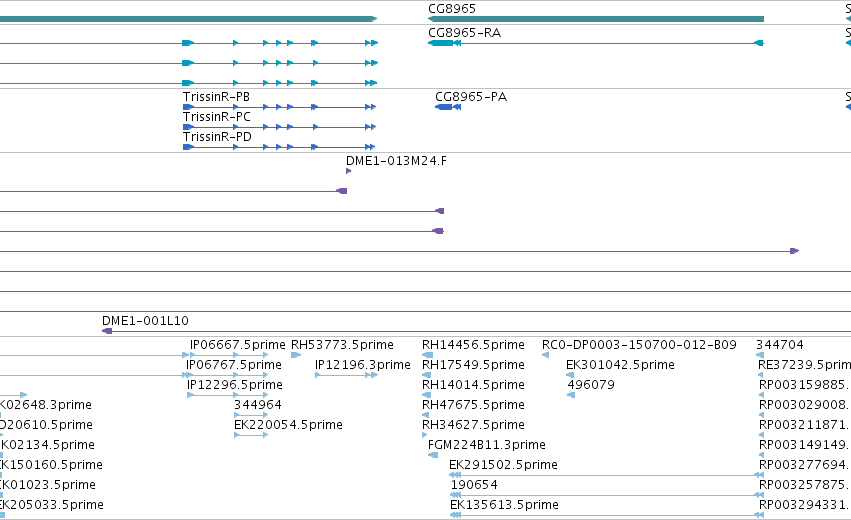Viewport: 851px width, 520px height.
Task: Click the RP003257875 EST label
Action: pyautogui.click(x=804, y=485)
